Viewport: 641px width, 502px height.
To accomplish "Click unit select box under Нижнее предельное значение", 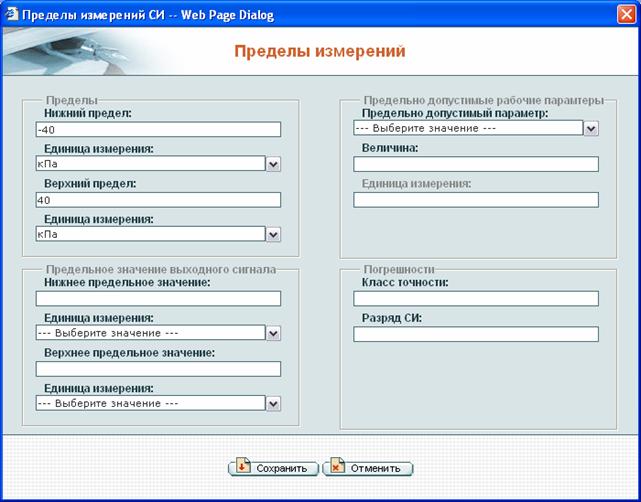I will pos(150,333).
